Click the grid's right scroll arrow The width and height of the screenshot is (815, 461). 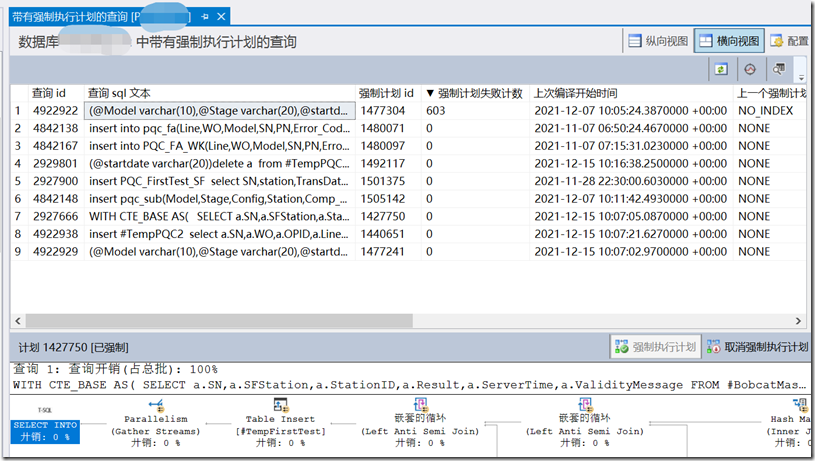798,321
